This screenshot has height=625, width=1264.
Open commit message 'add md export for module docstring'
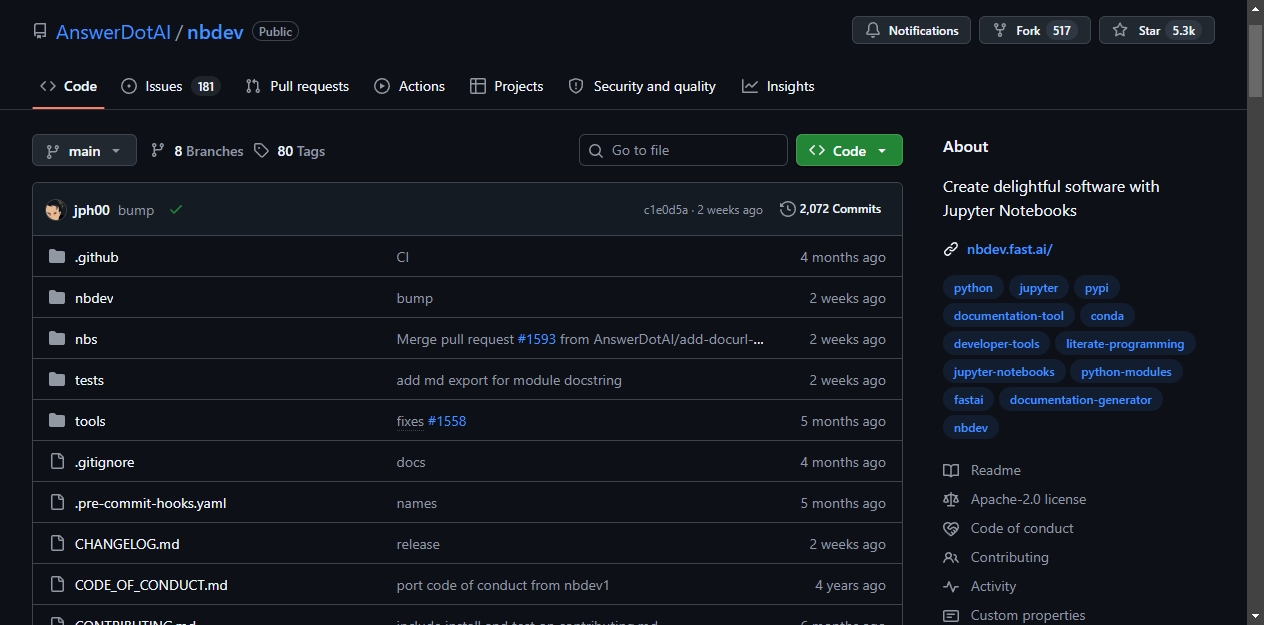coord(509,380)
